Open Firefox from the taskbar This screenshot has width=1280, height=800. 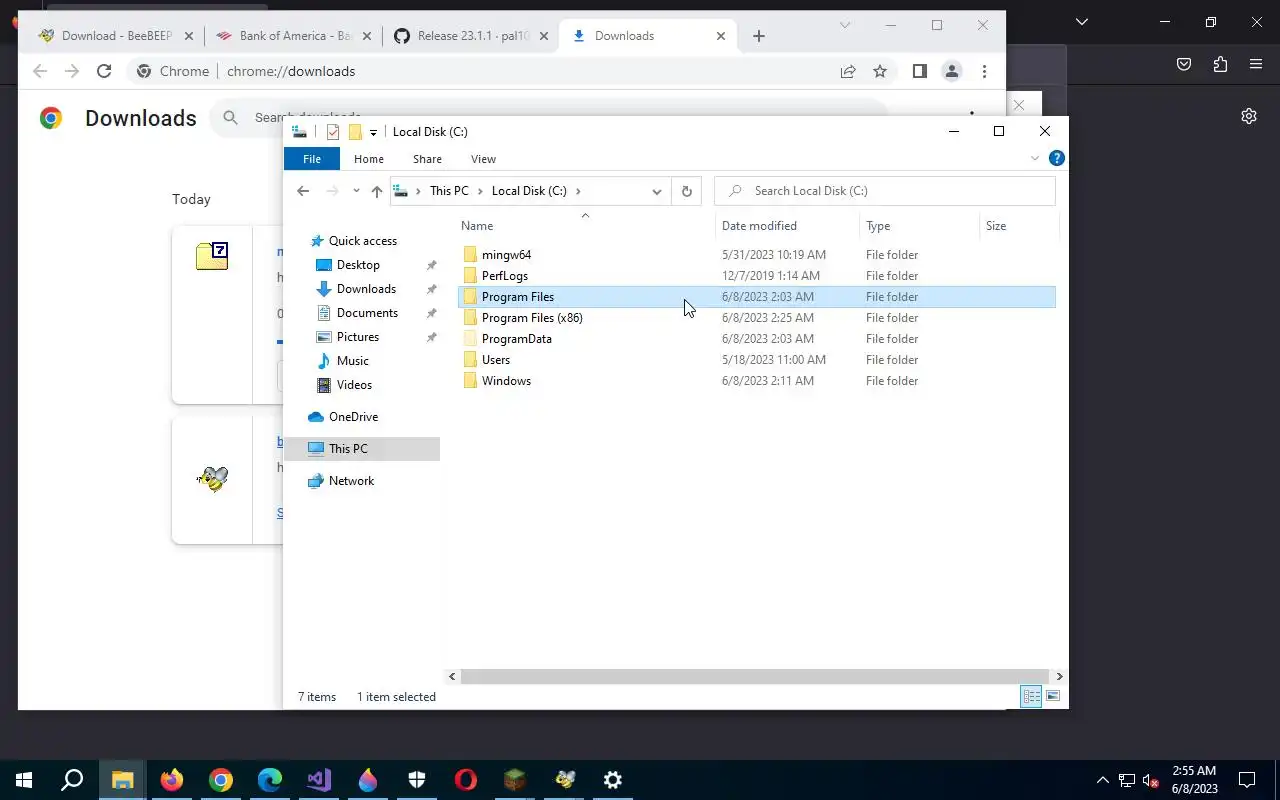point(172,780)
